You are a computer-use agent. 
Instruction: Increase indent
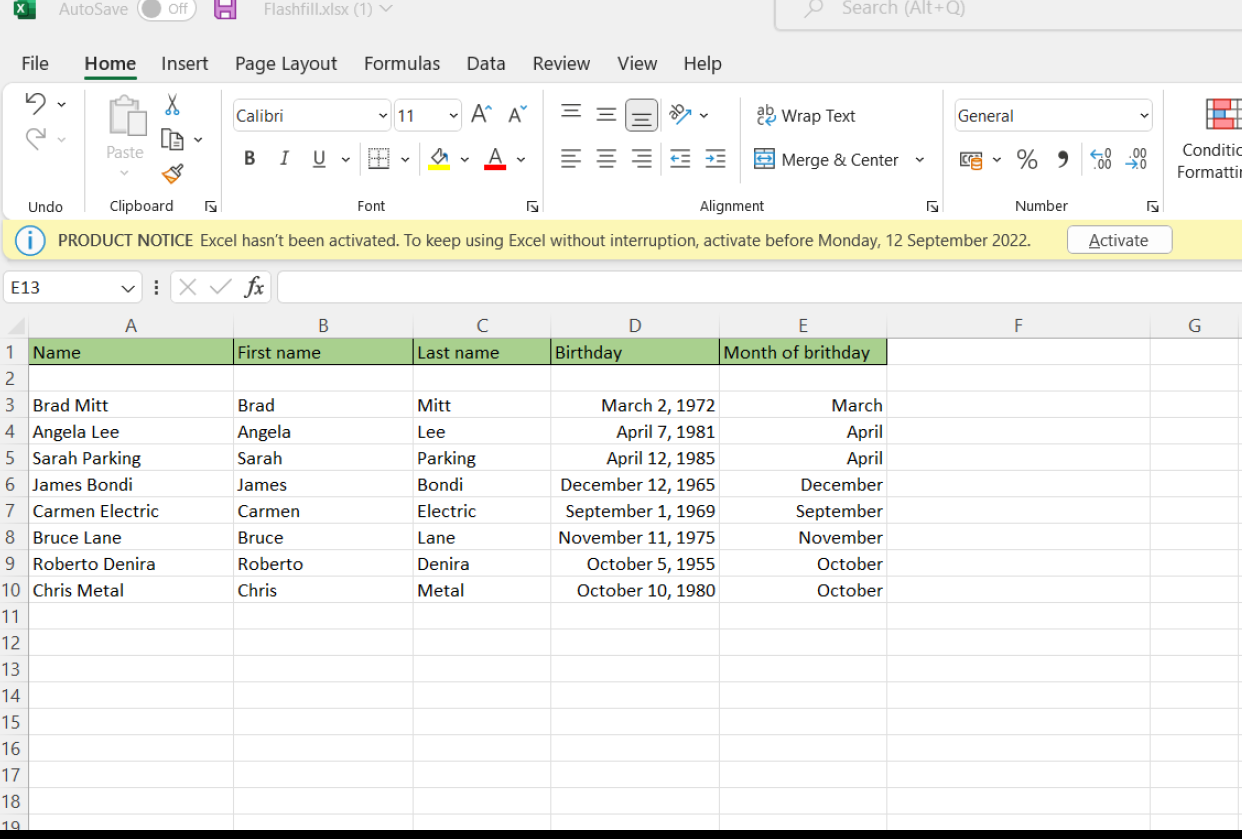pyautogui.click(x=715, y=159)
